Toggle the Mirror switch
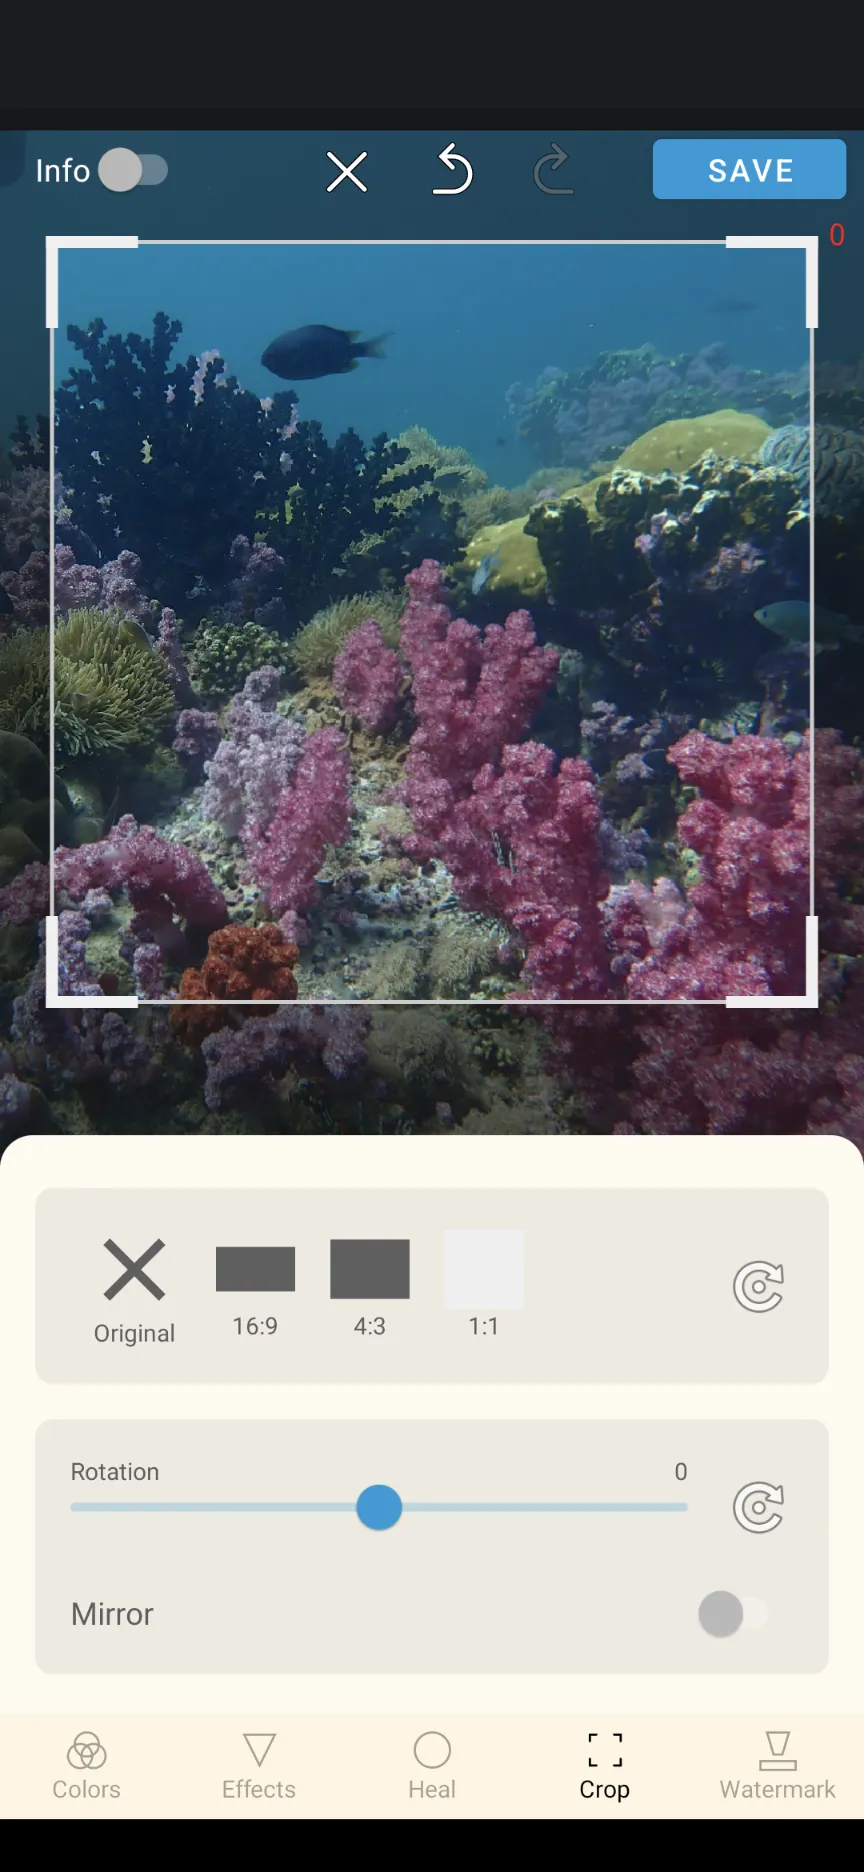 [x=733, y=1614]
